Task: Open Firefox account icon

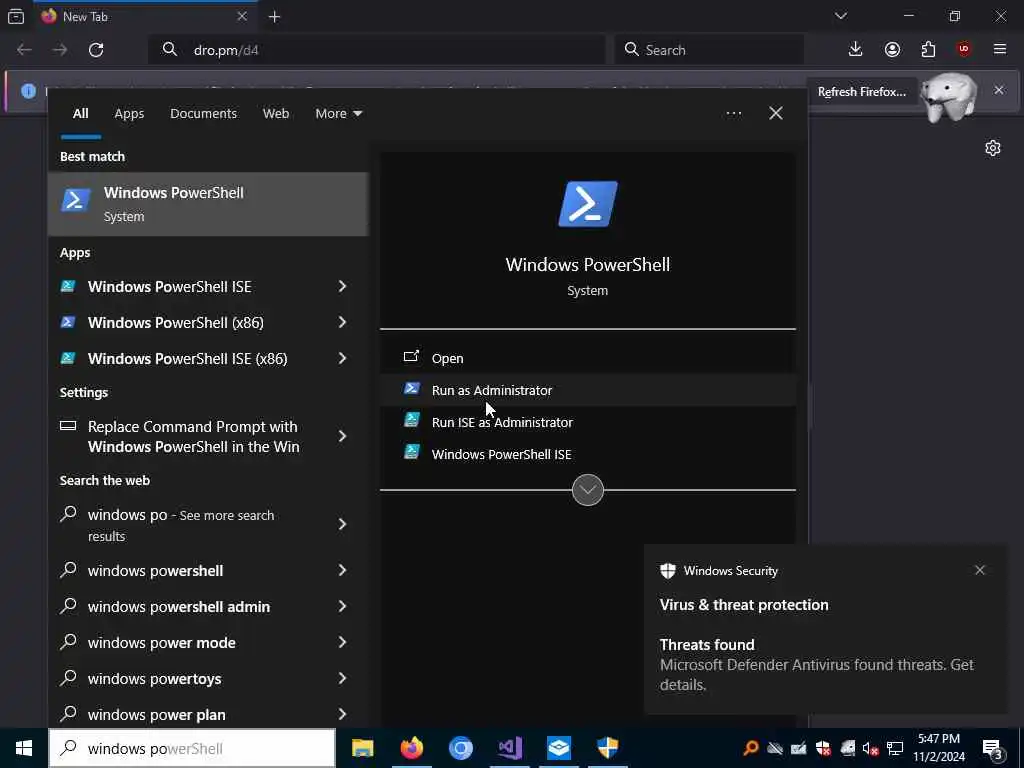Action: tap(892, 50)
